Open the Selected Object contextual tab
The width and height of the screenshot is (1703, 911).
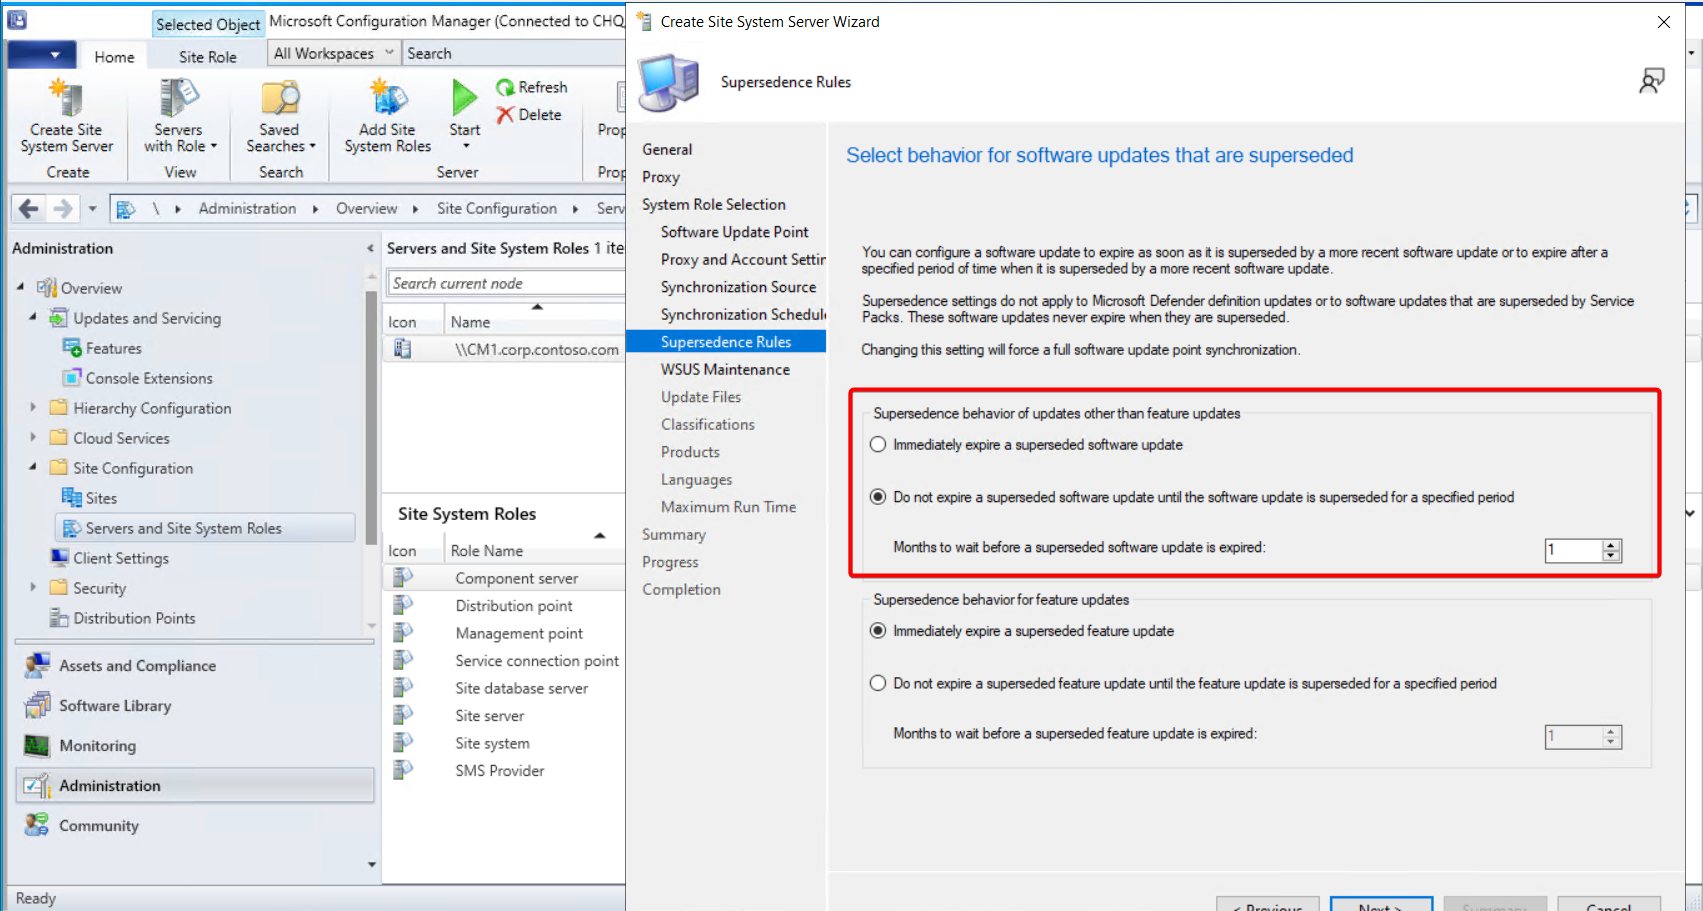(x=208, y=24)
